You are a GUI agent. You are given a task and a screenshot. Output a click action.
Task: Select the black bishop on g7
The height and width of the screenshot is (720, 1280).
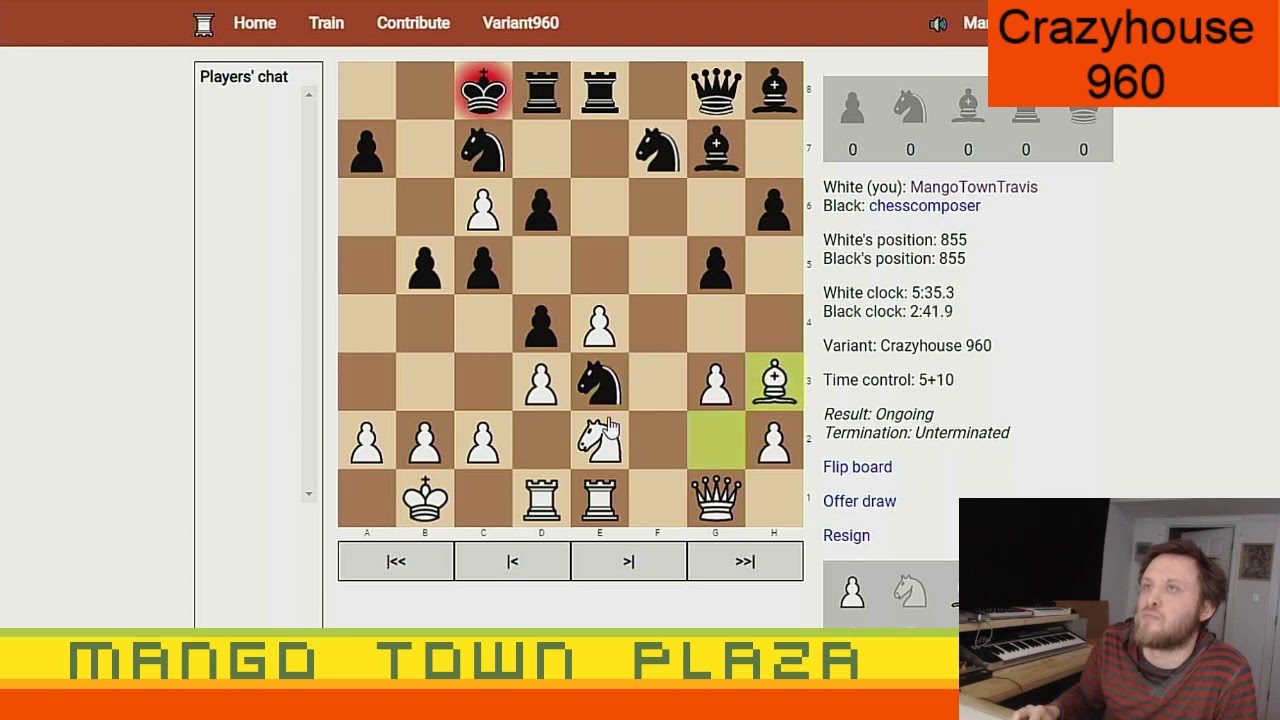pyautogui.click(x=716, y=149)
